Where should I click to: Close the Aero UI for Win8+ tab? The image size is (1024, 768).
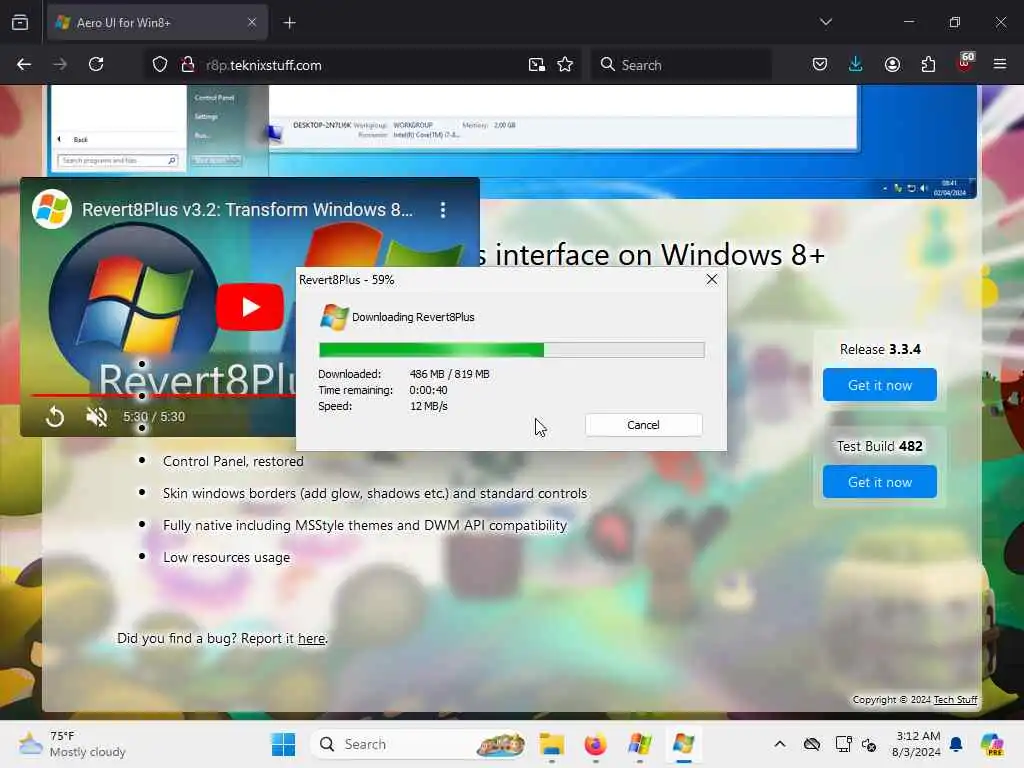point(252,22)
